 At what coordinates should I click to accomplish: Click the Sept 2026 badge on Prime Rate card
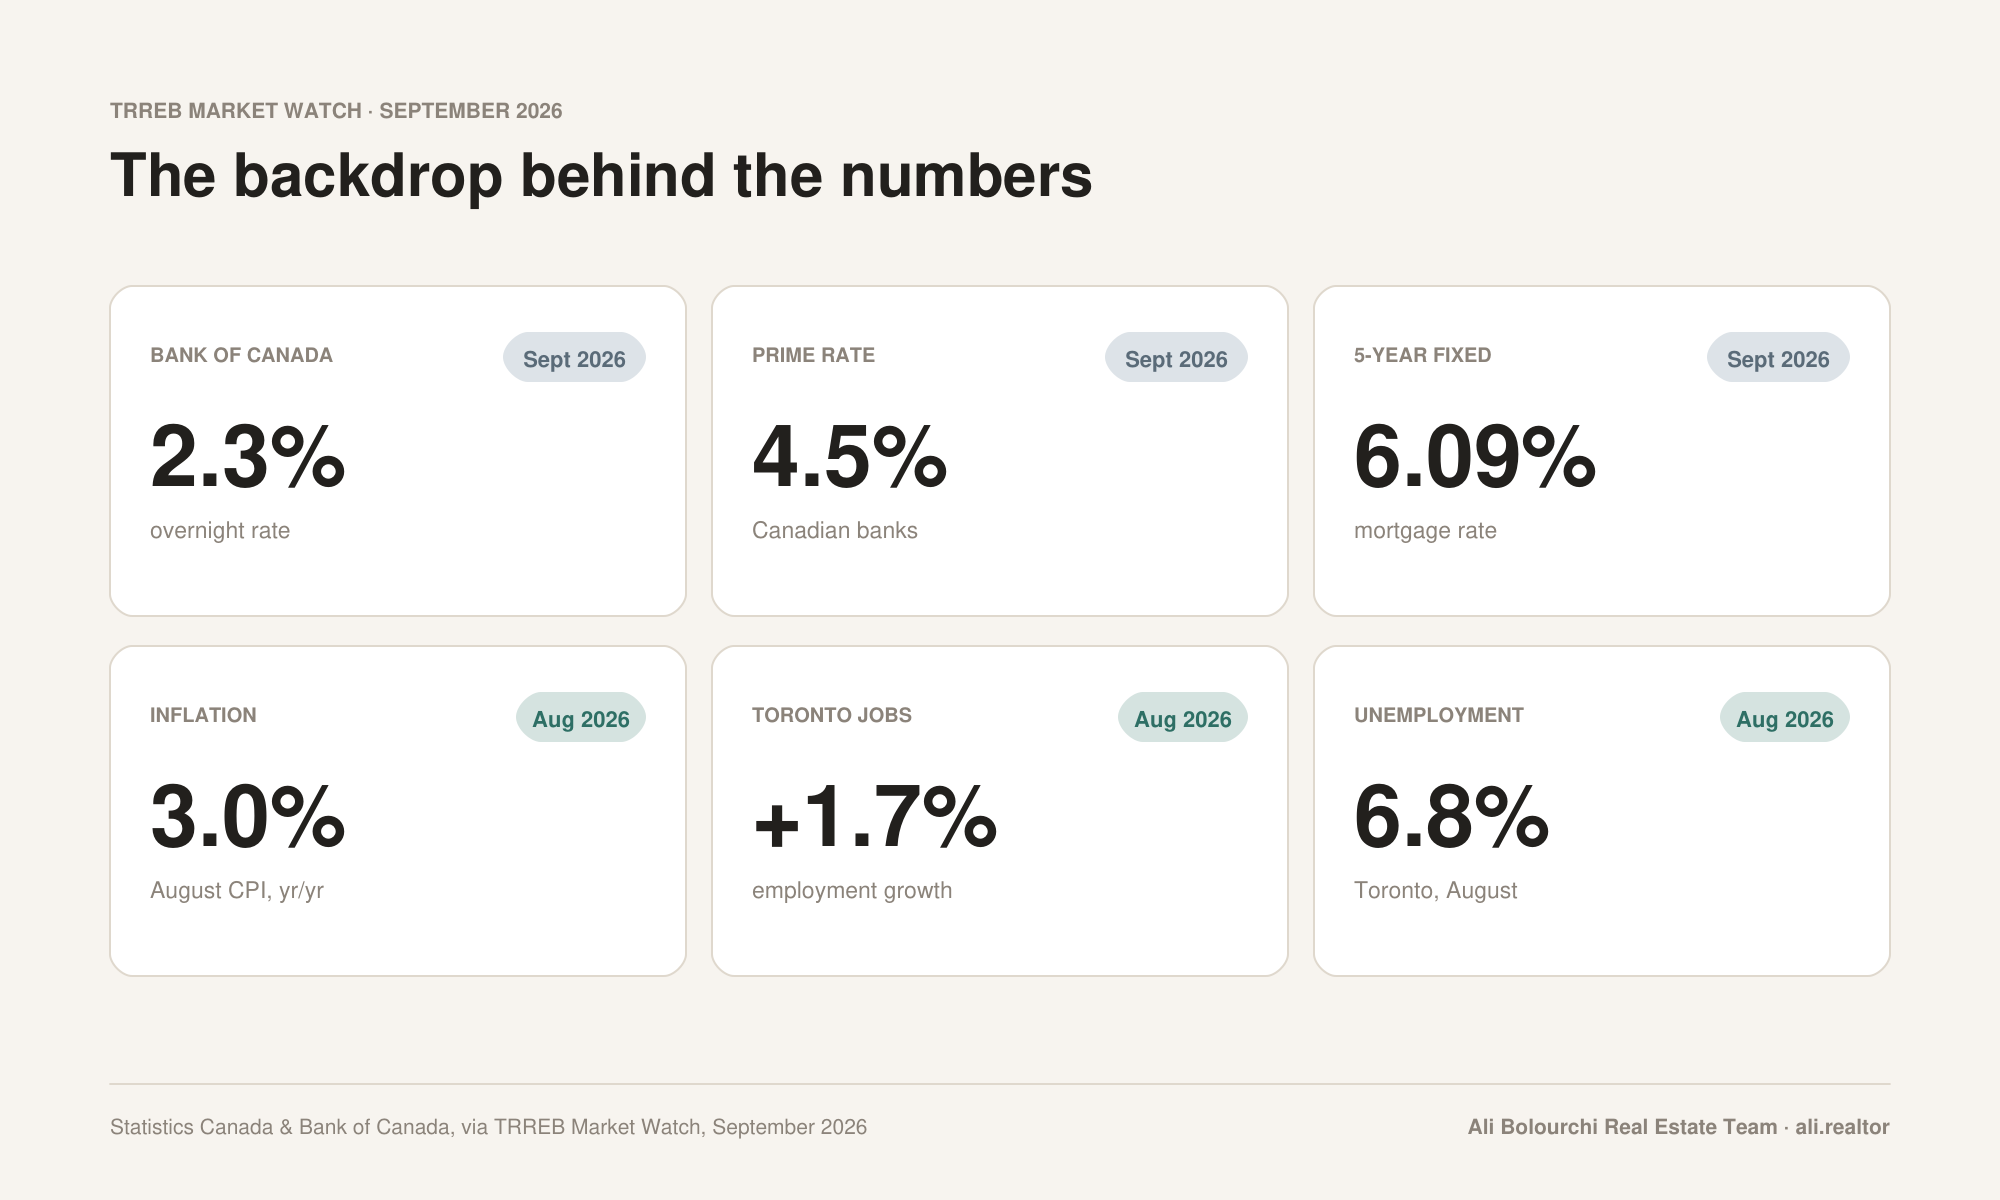pyautogui.click(x=1176, y=357)
